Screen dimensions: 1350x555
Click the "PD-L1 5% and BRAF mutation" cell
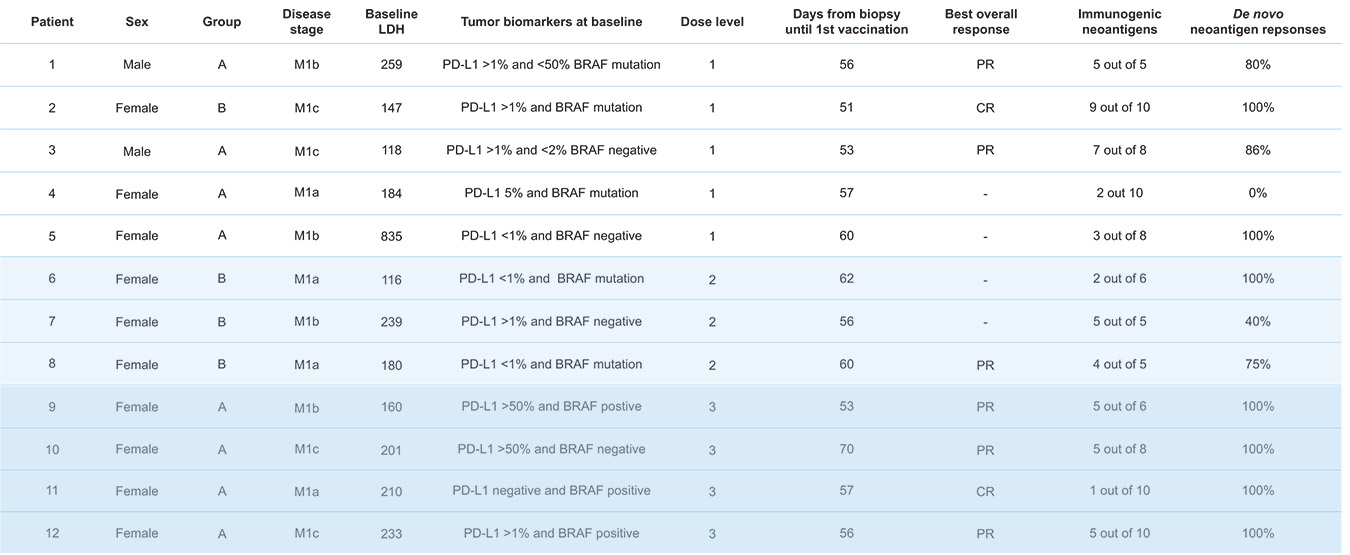pyautogui.click(x=551, y=193)
